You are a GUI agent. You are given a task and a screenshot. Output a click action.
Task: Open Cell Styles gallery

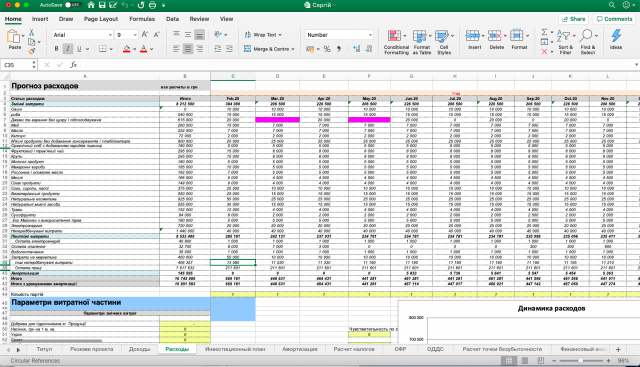(444, 42)
